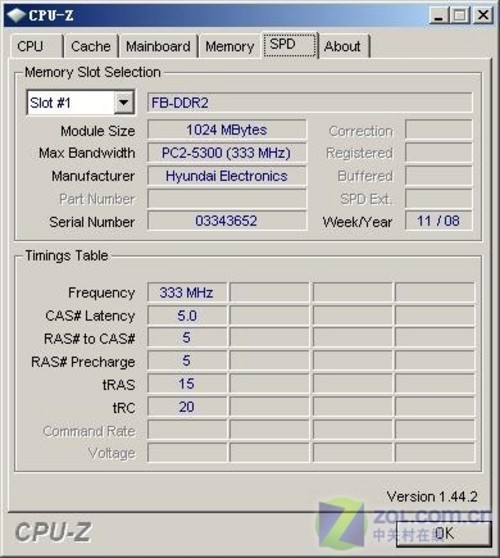Open the Mainboard tab
The height and width of the screenshot is (558, 500).
click(x=158, y=46)
